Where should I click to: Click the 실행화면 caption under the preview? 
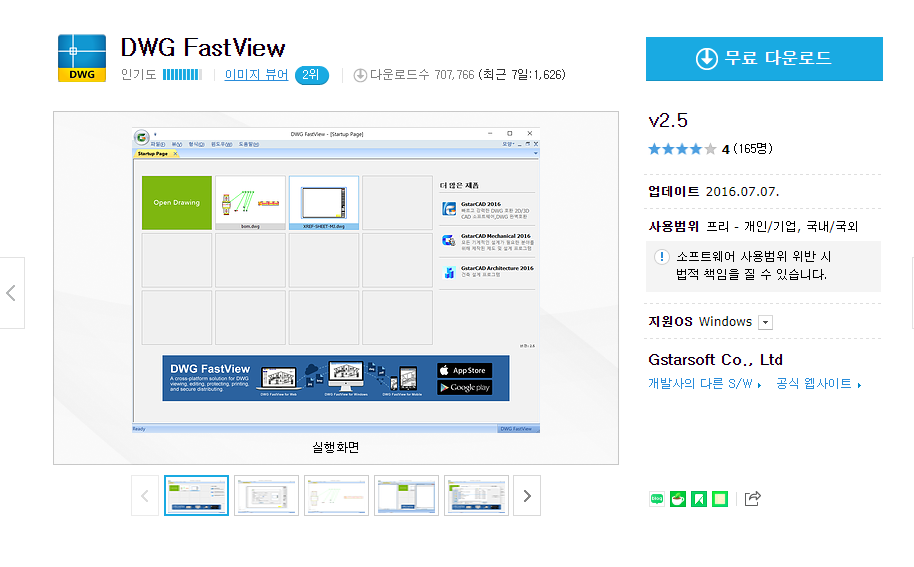(336, 448)
